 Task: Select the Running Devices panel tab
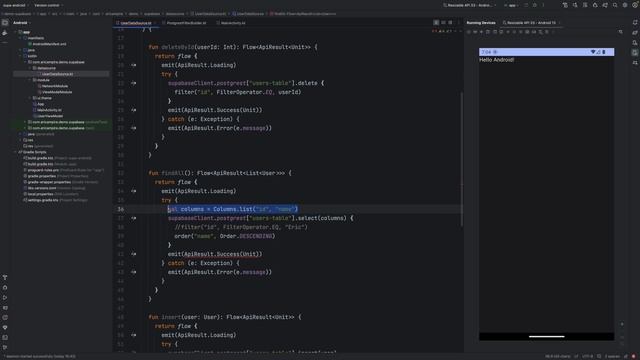point(481,23)
